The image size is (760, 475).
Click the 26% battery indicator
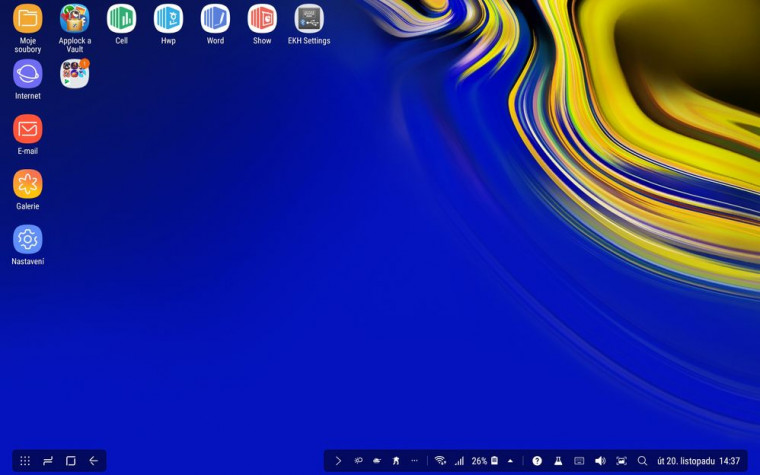pos(485,461)
